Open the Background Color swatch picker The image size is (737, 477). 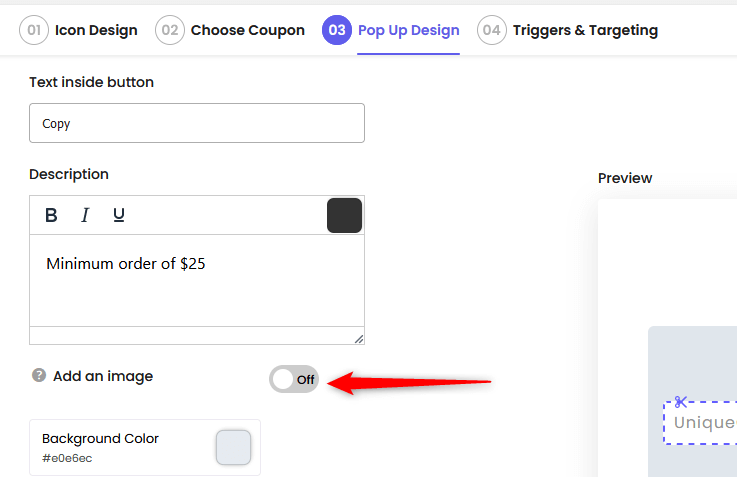pos(234,447)
